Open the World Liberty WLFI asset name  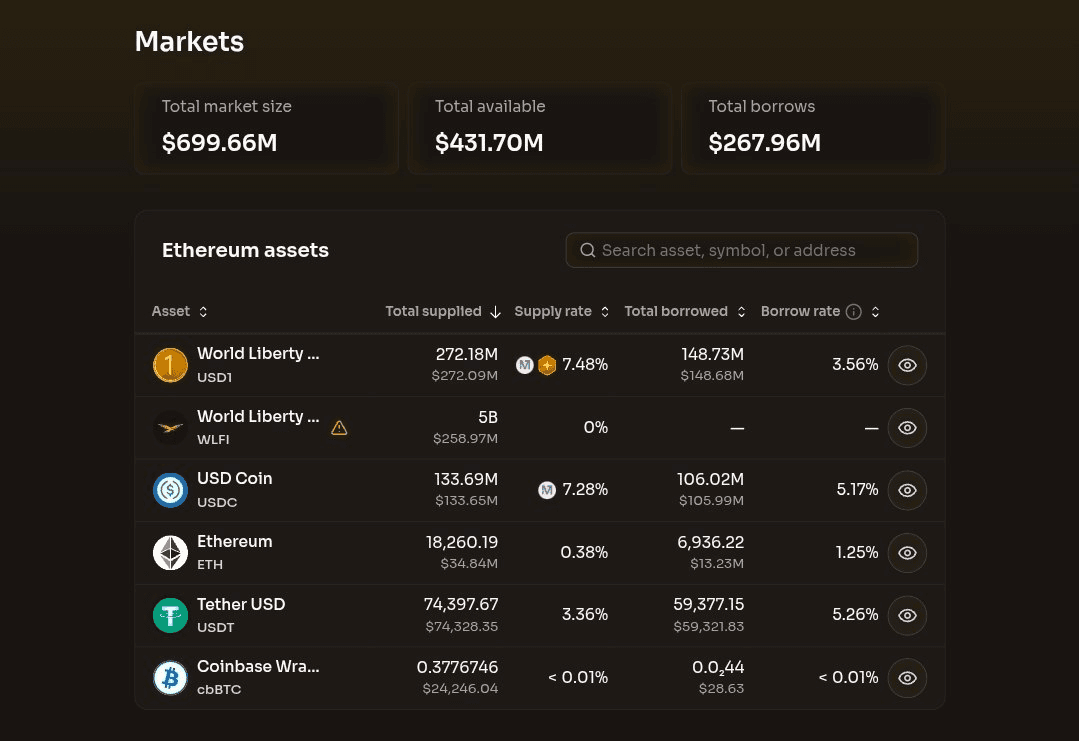tap(258, 416)
